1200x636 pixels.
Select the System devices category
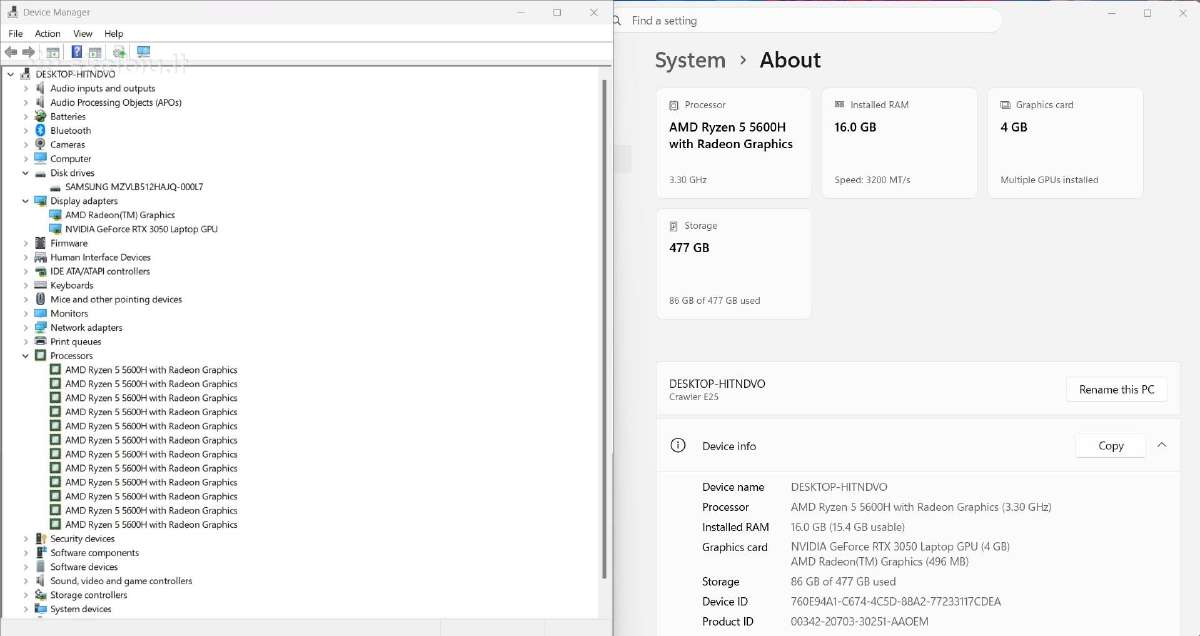point(81,609)
